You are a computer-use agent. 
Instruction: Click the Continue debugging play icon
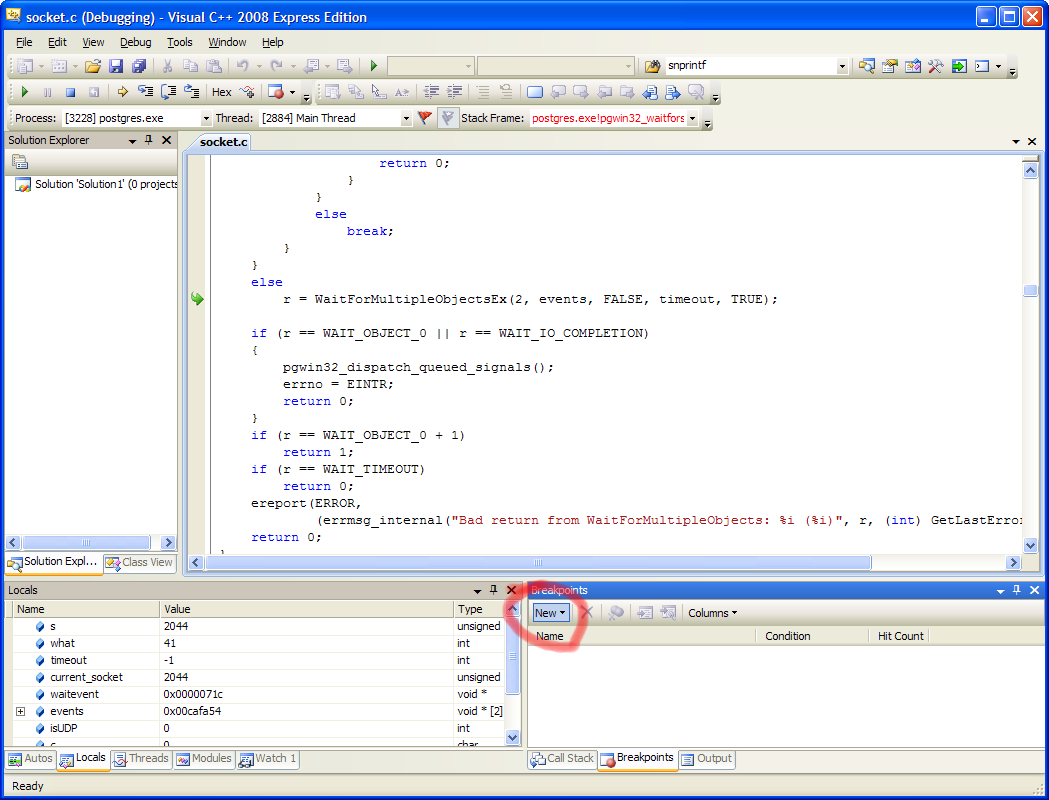point(25,92)
